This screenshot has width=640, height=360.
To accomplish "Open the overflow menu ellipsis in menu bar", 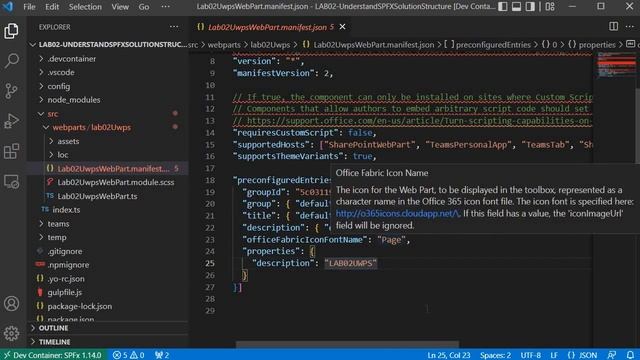I will point(165,7).
